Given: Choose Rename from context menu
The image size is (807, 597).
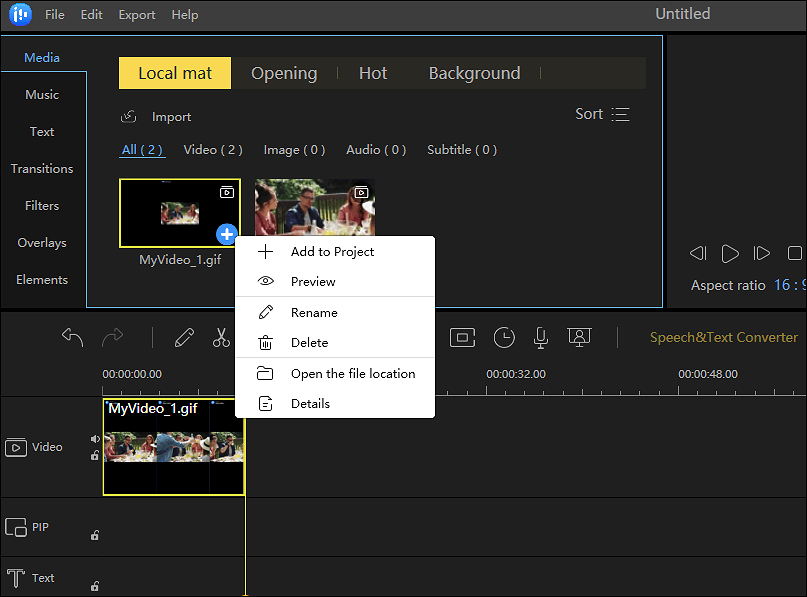Looking at the screenshot, I should point(335,312).
